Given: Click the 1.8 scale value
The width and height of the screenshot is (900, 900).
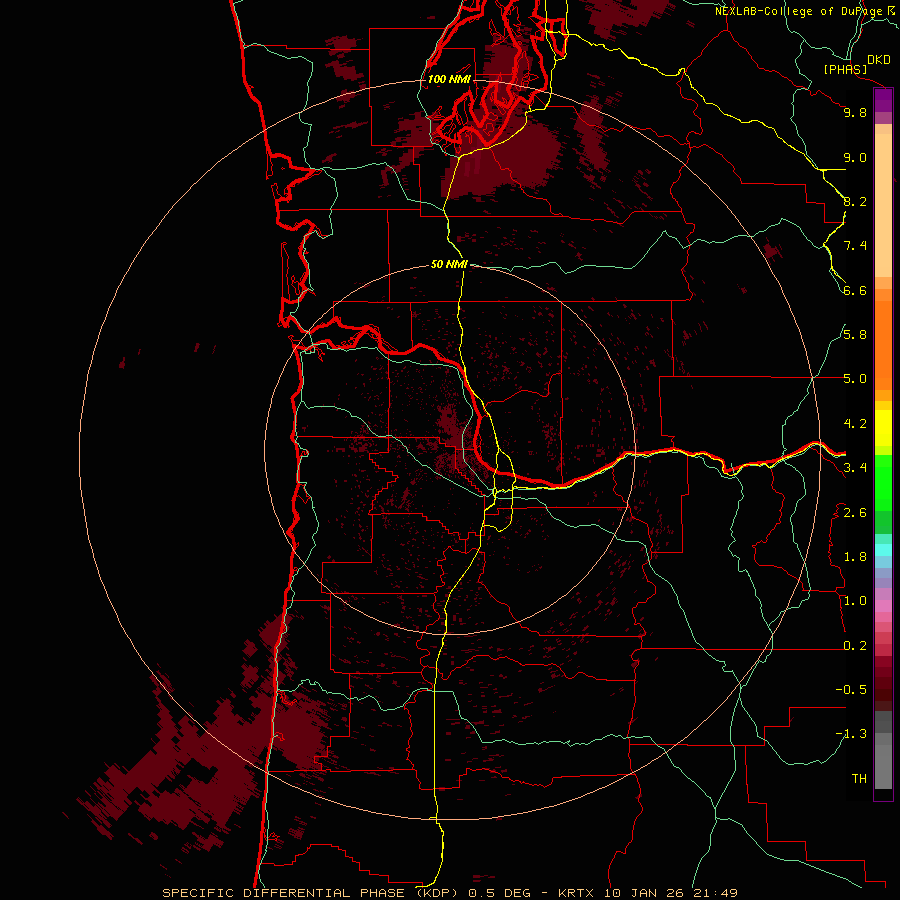Looking at the screenshot, I should pos(855,557).
